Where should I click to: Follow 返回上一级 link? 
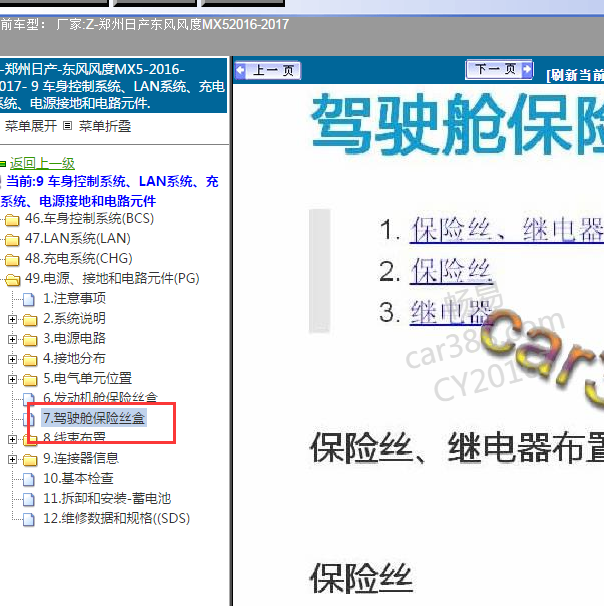42,163
